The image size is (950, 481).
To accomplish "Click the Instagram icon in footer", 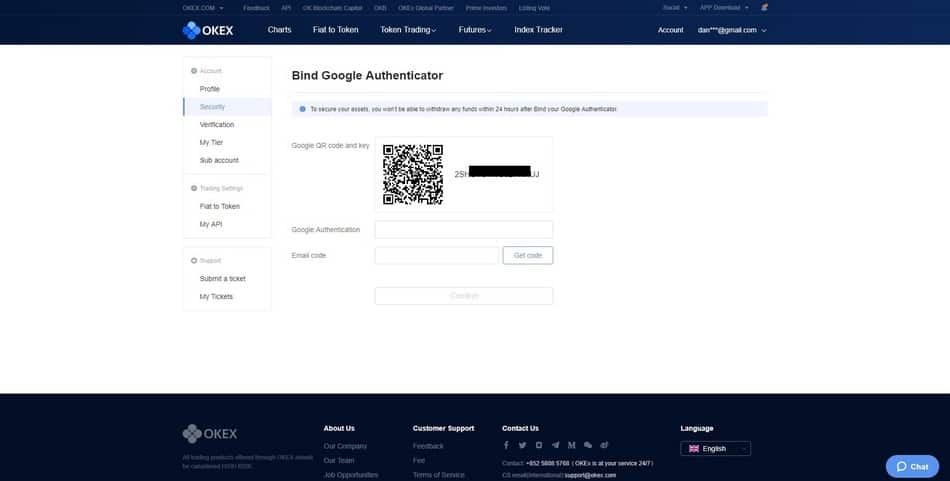I will point(539,445).
